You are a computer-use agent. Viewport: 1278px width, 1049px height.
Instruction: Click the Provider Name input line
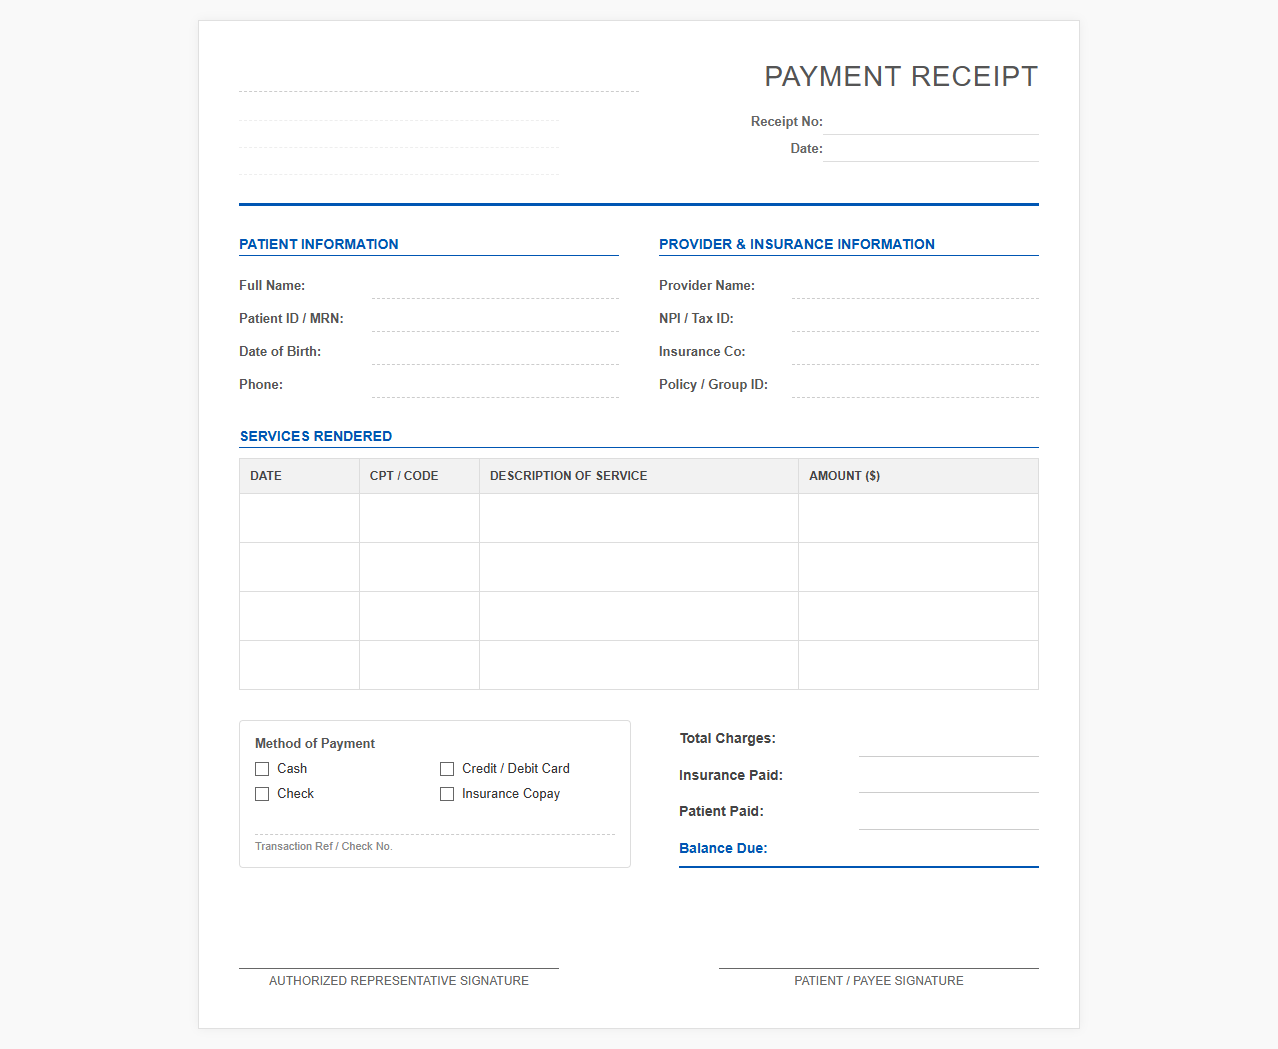pos(915,286)
